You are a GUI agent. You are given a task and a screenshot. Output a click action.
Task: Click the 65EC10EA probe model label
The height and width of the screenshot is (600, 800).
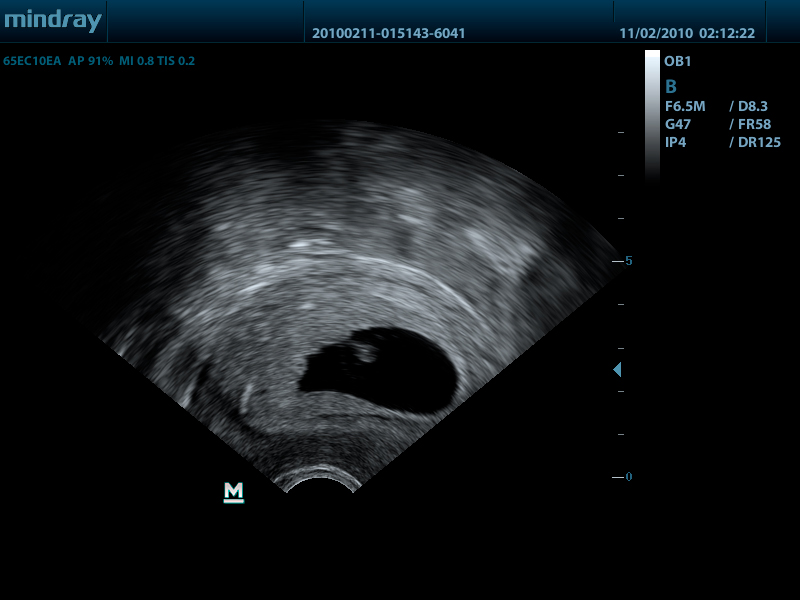[32, 61]
